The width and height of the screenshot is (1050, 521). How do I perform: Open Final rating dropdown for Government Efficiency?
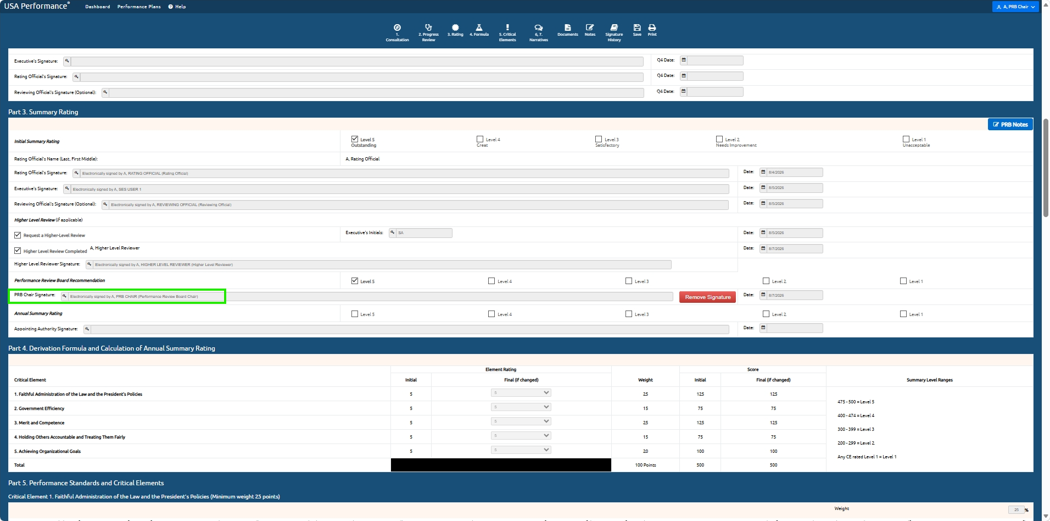point(522,407)
